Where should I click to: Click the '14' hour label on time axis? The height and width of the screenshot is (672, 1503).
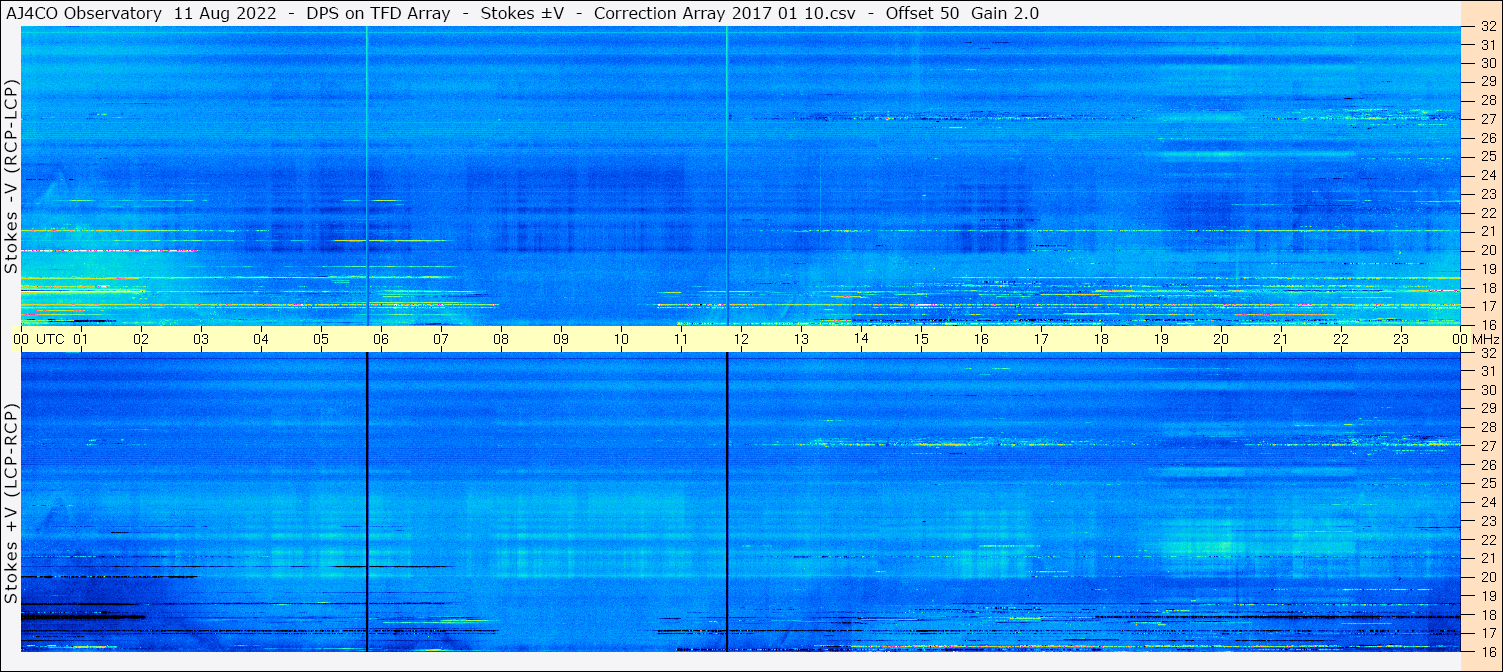pyautogui.click(x=861, y=338)
